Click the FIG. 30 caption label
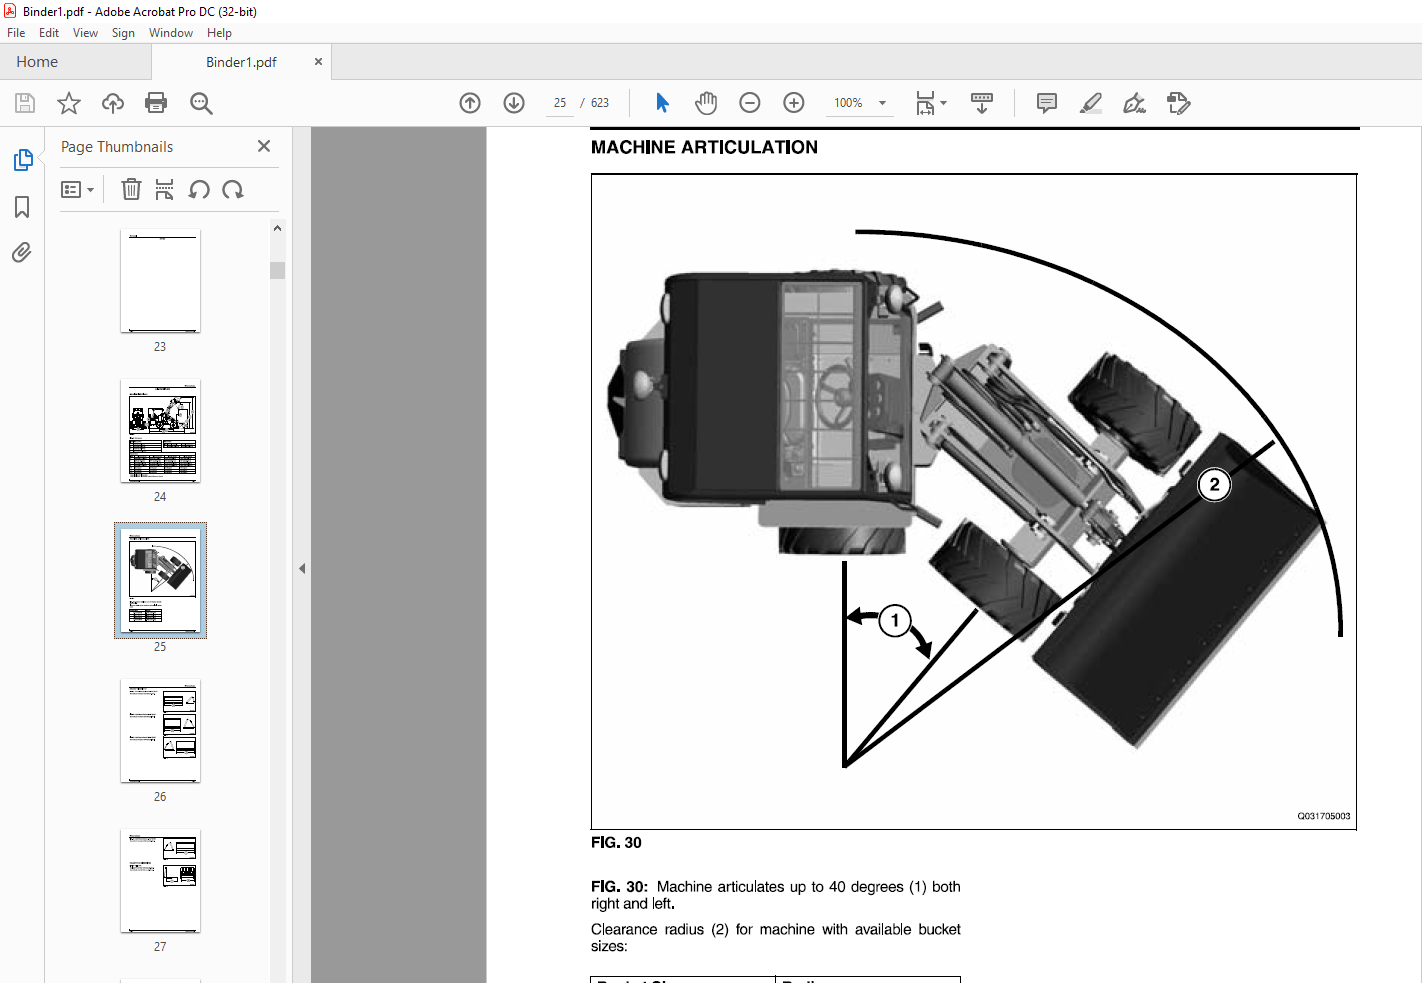Image resolution: width=1422 pixels, height=983 pixels. point(616,843)
